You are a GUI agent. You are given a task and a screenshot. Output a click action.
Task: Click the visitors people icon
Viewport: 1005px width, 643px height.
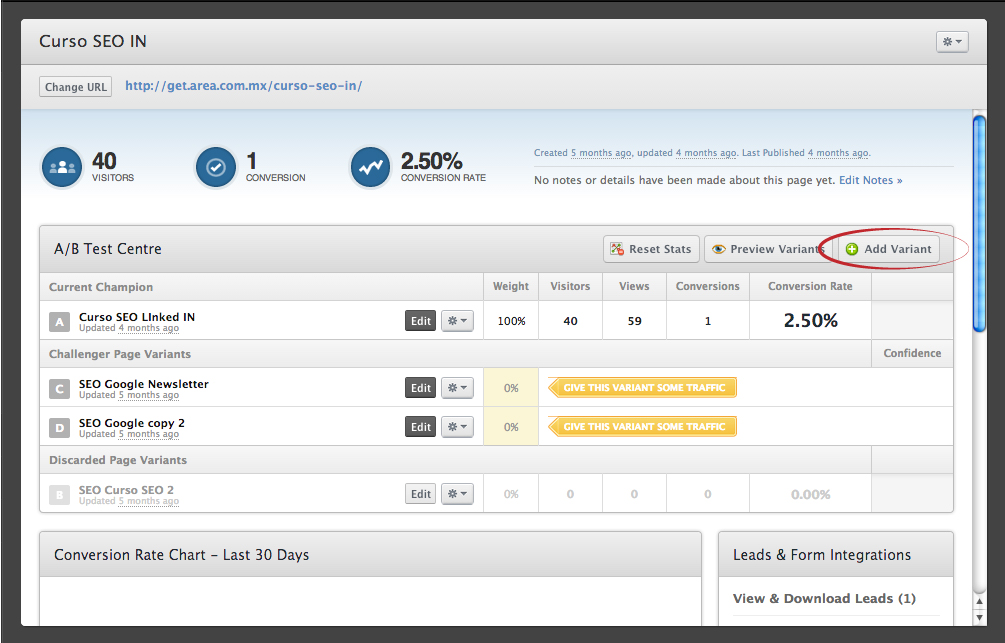coord(62,167)
